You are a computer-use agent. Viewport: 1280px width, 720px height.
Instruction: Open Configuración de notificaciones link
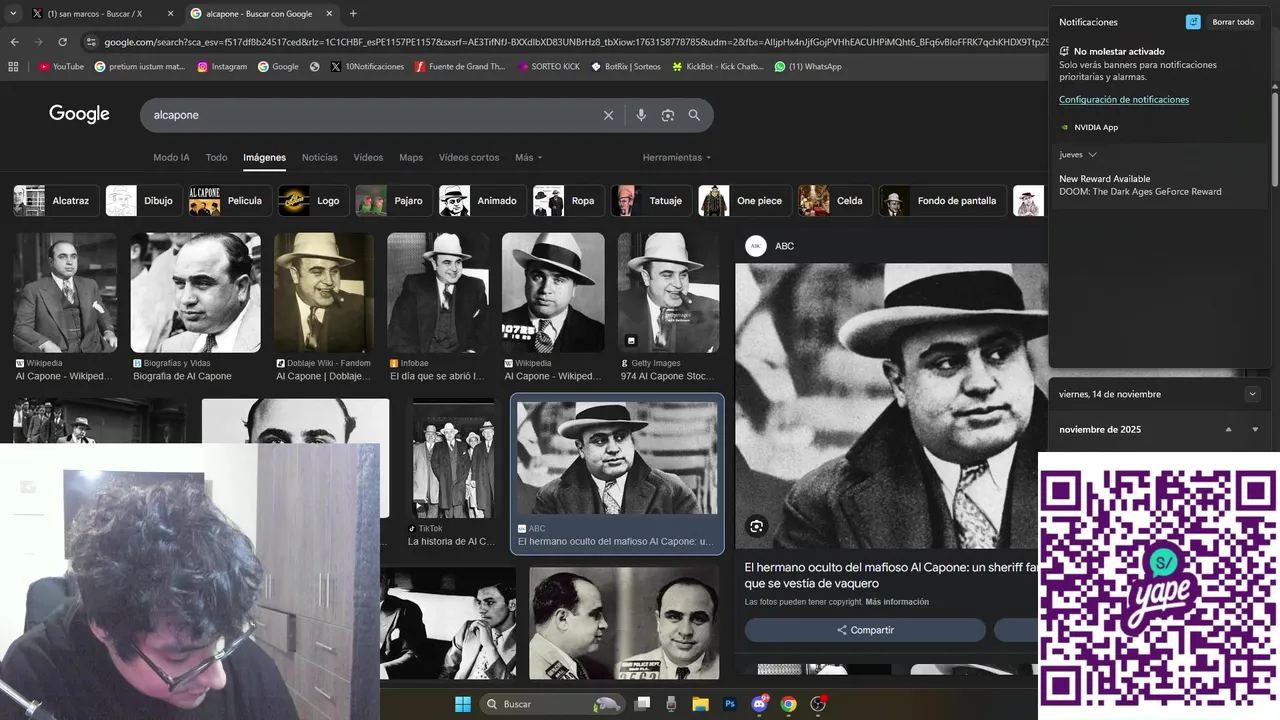tap(1124, 100)
